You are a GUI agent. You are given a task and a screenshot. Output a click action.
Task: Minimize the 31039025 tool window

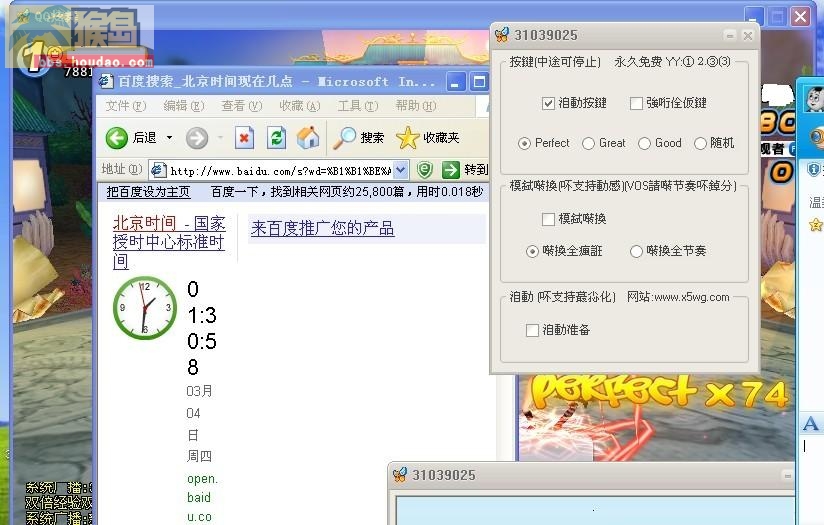coord(729,35)
